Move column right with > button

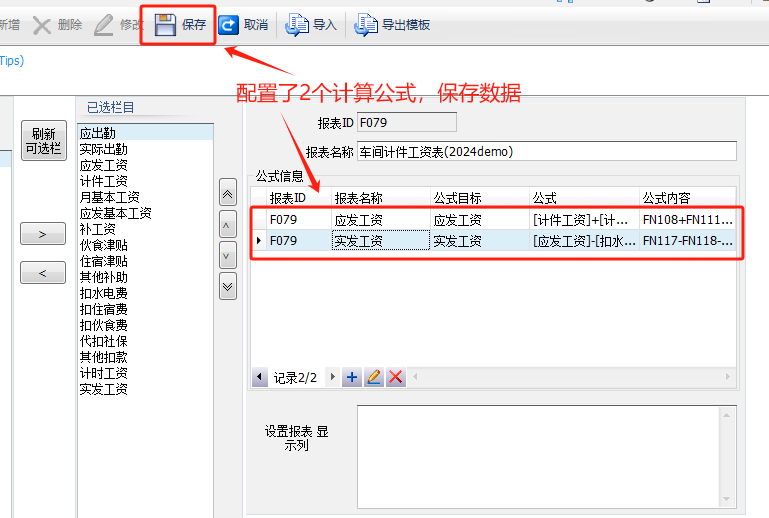point(43,233)
